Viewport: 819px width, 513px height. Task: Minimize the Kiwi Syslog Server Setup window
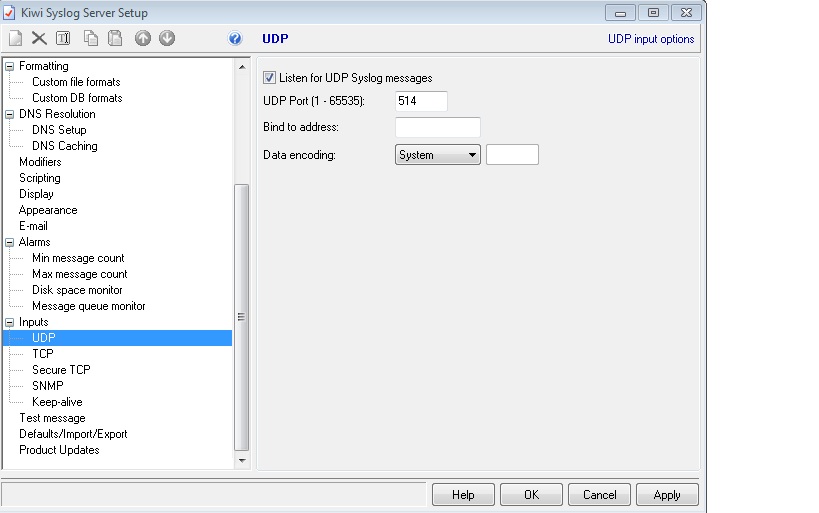pos(620,13)
